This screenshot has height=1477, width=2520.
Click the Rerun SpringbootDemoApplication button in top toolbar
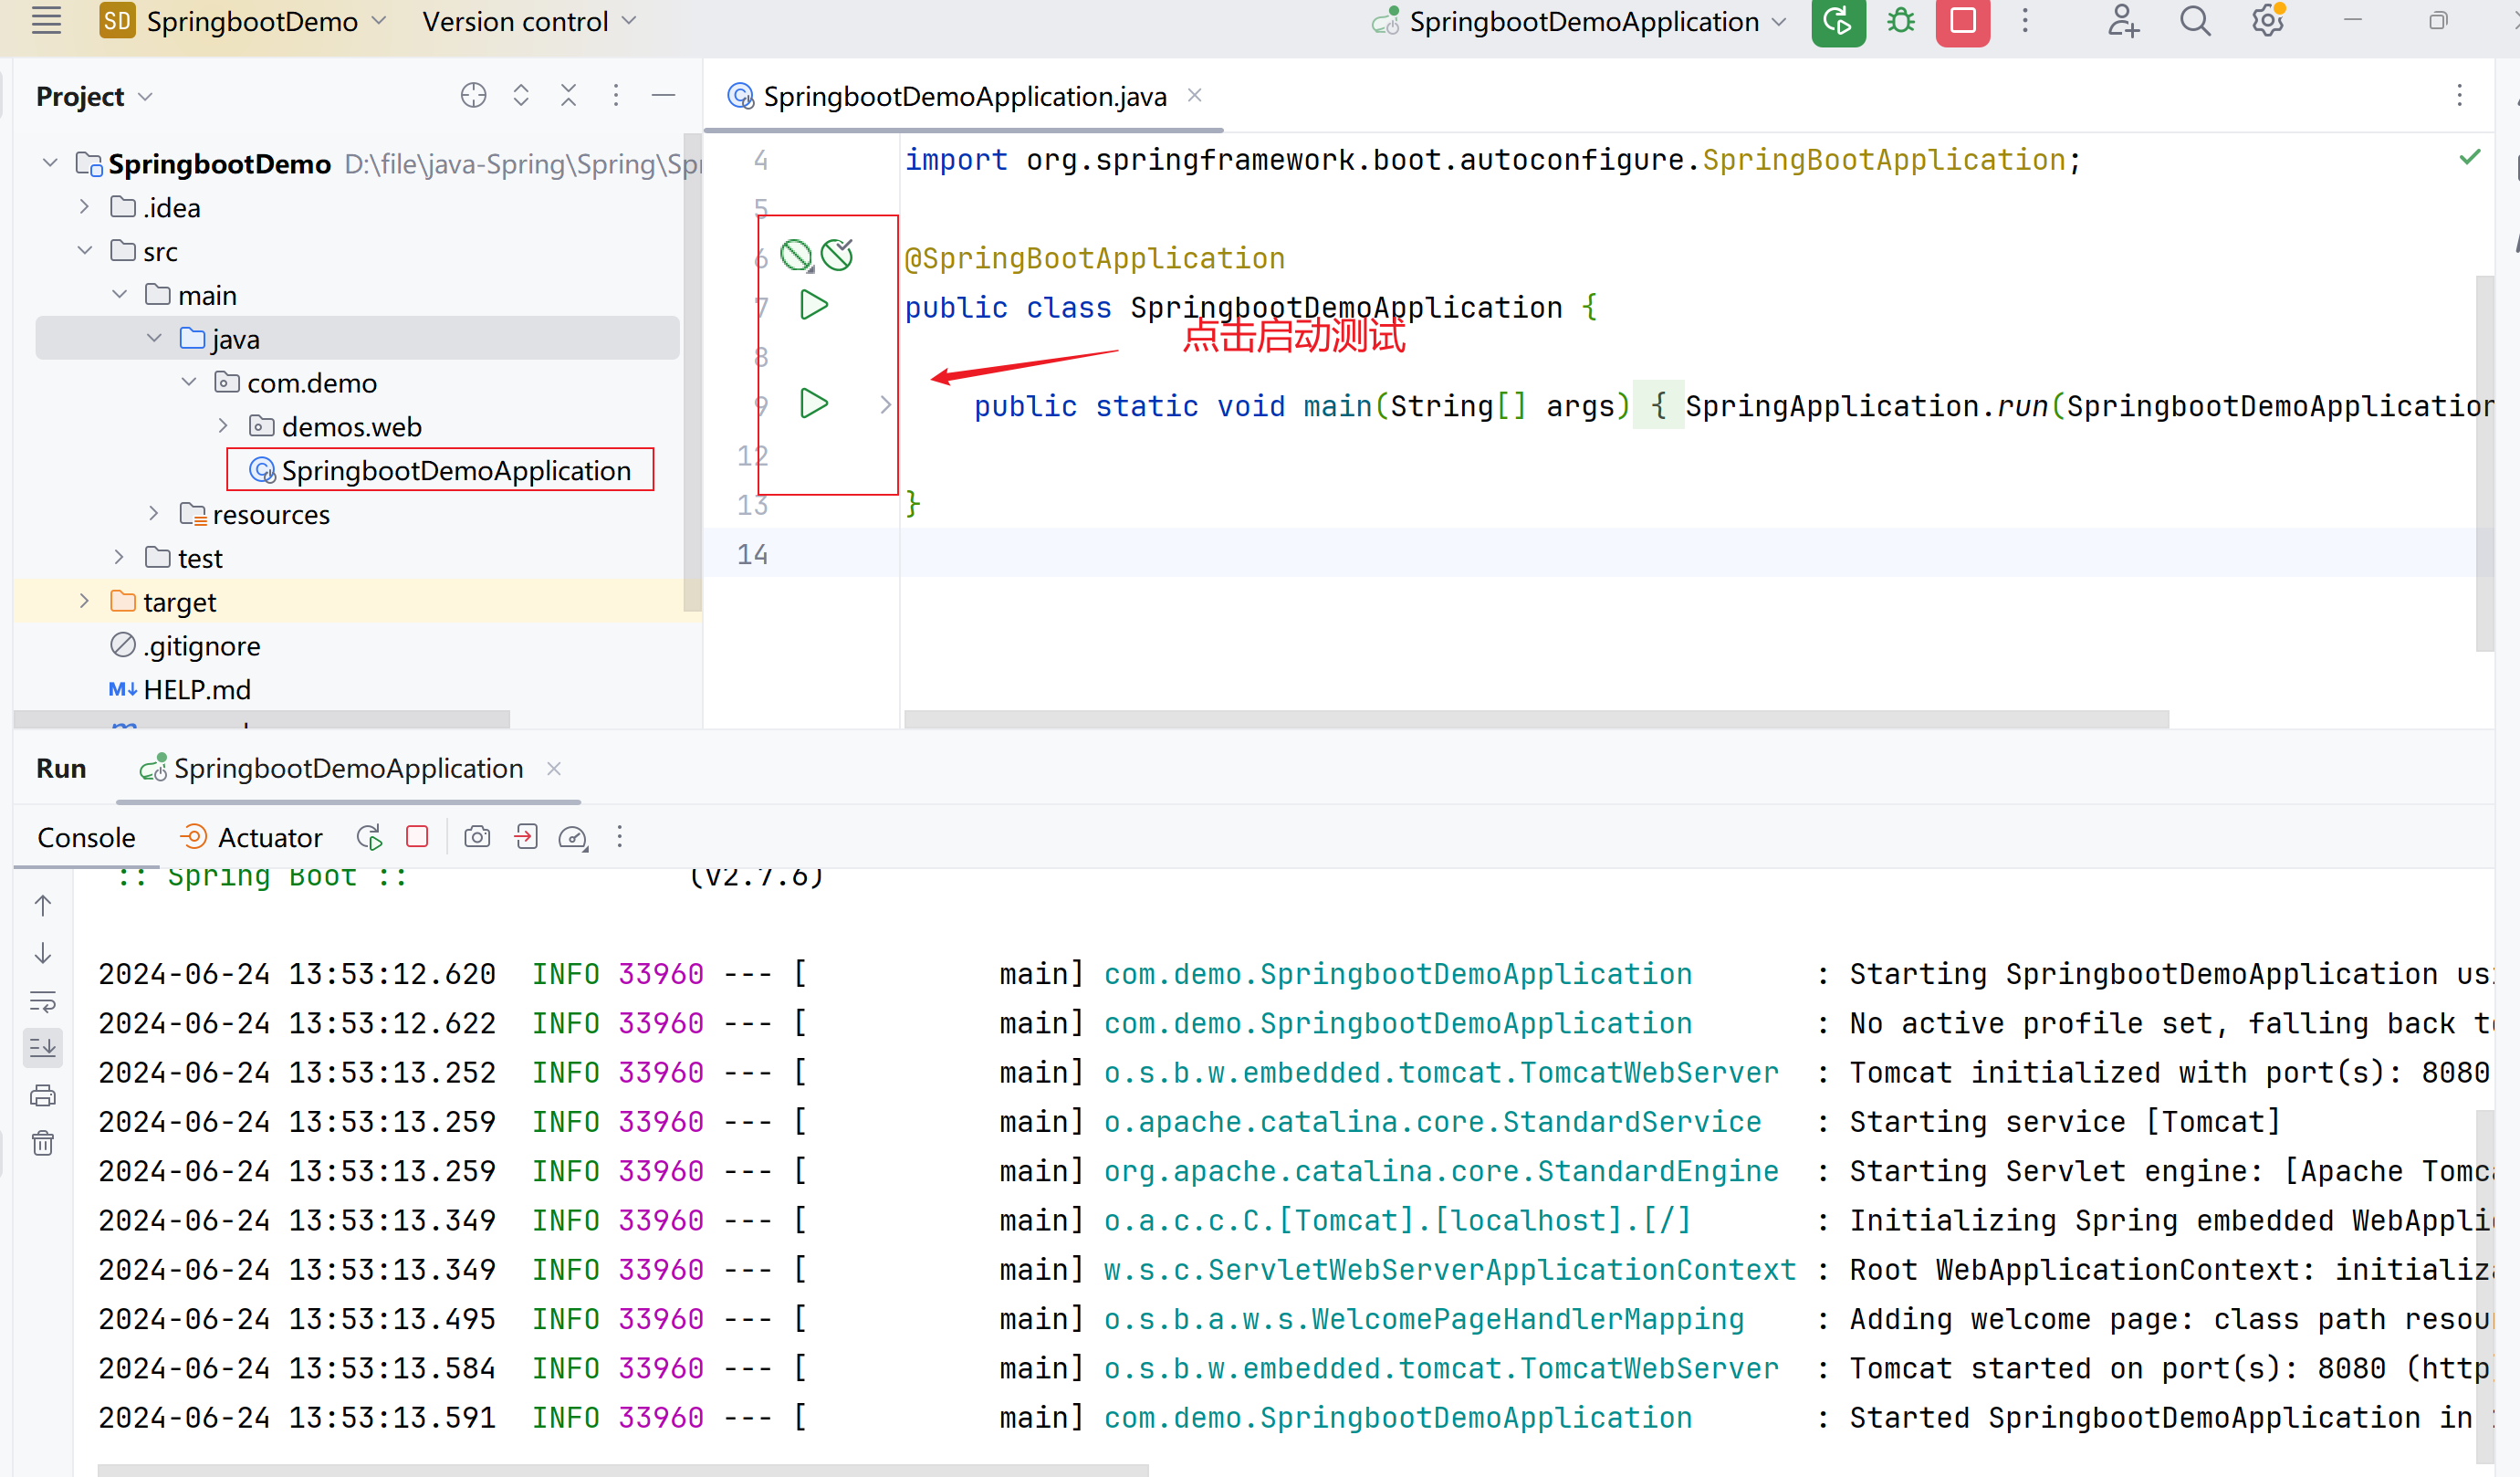coord(1838,21)
